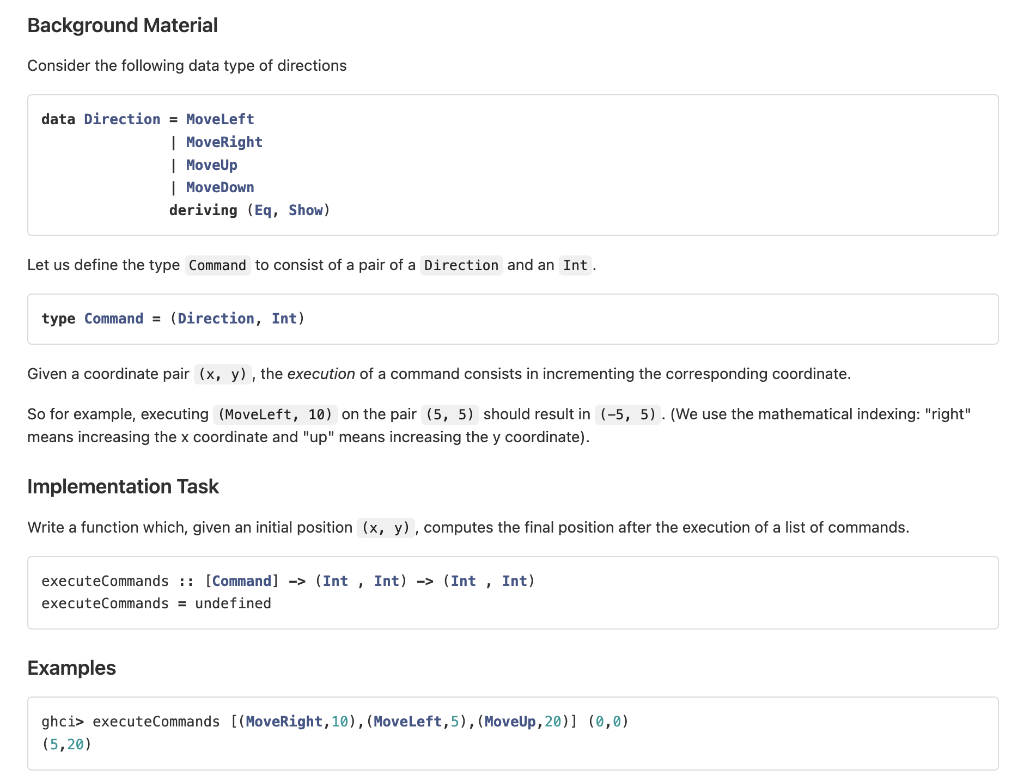Click the deriving keyword in the Direction declaration
The width and height of the screenshot is (1024, 782).
pyautogui.click(x=202, y=210)
